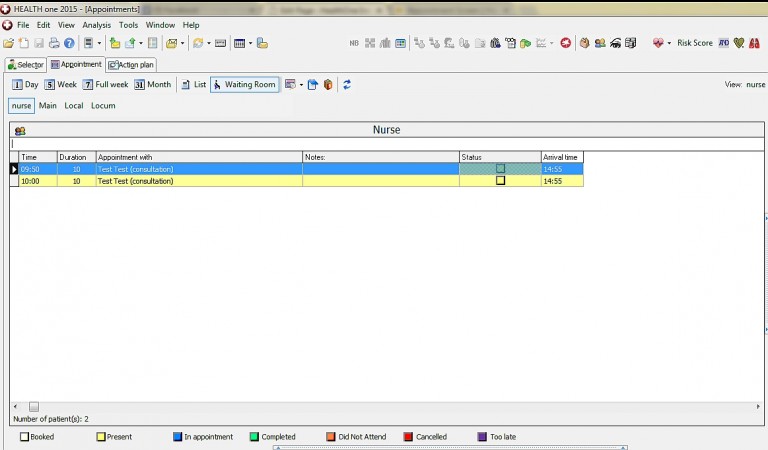Click the calendar grid toolbar icon
The image size is (768, 450).
click(x=240, y=43)
